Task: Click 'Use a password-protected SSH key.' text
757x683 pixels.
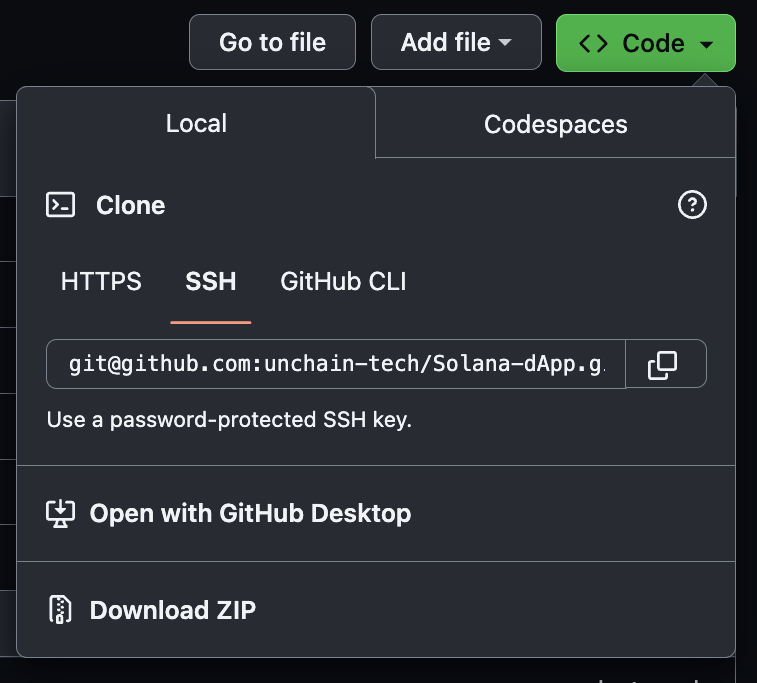Action: pos(229,419)
